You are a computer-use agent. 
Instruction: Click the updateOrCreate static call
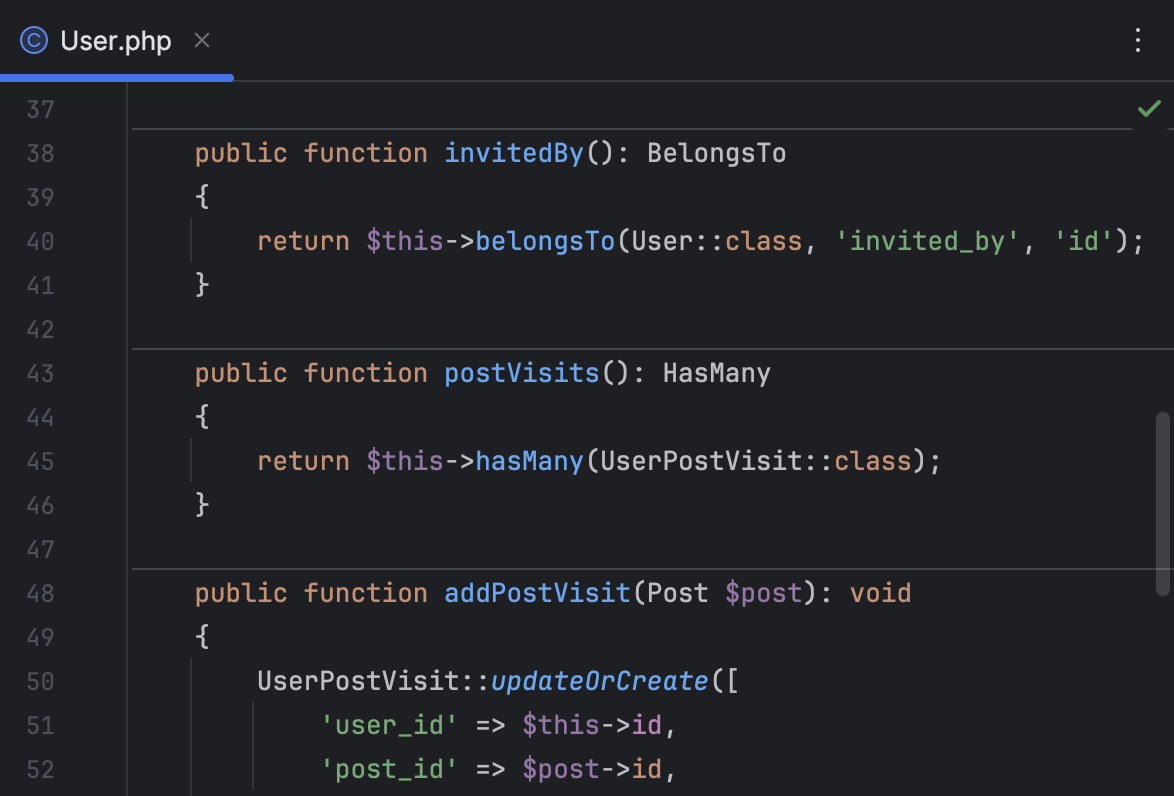pos(600,681)
